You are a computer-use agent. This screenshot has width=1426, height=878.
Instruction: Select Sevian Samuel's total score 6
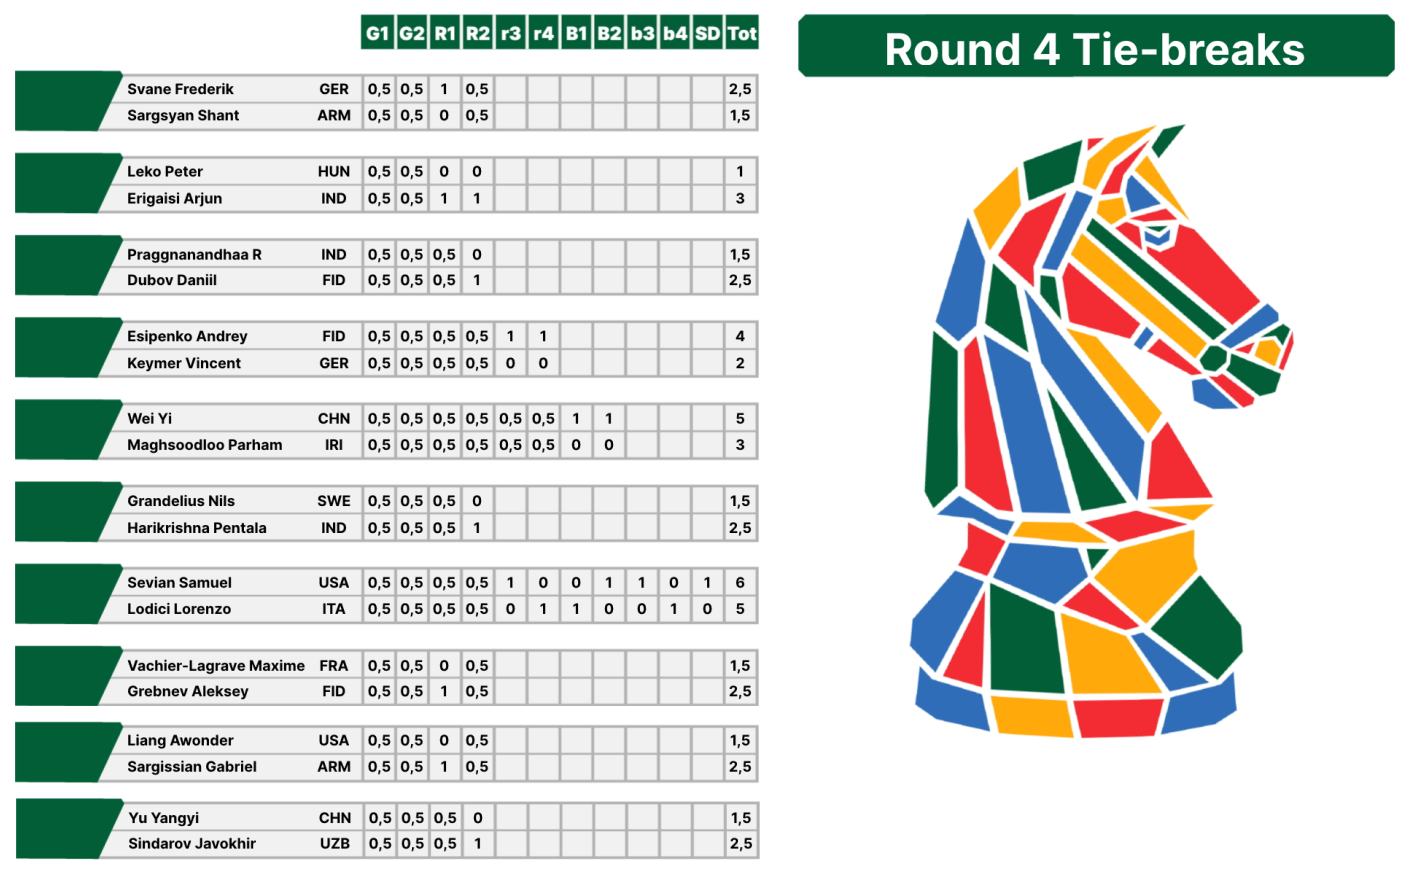click(740, 582)
